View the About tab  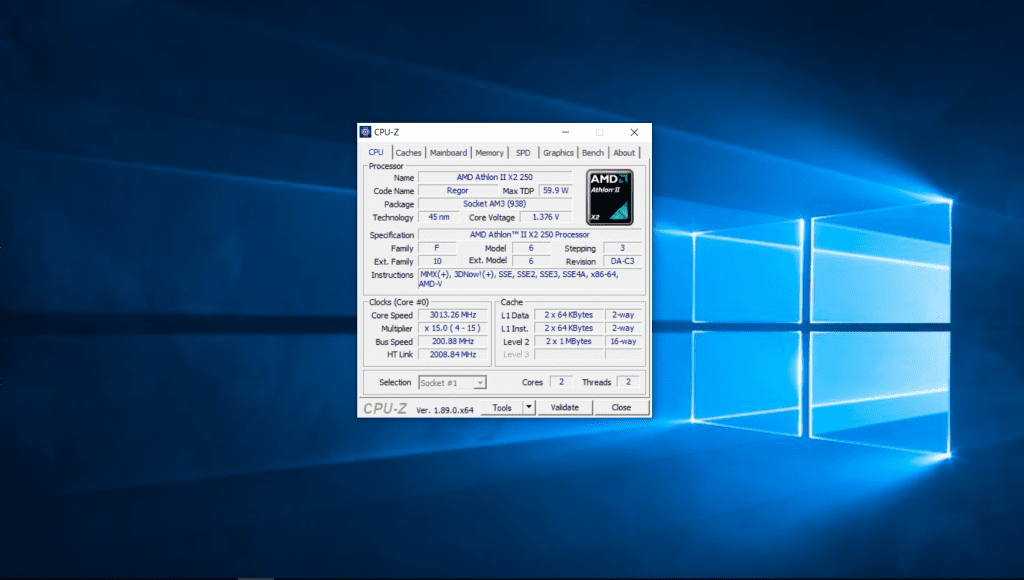coord(624,153)
